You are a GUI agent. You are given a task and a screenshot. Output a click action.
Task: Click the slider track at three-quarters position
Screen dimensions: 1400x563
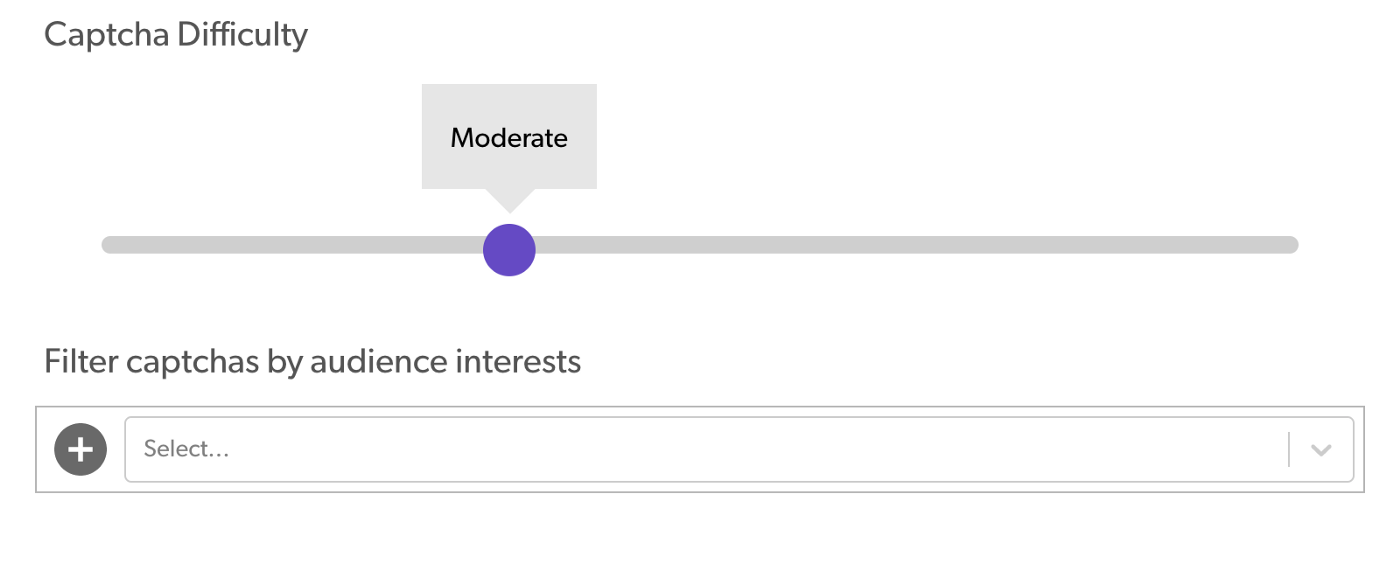[999, 245]
